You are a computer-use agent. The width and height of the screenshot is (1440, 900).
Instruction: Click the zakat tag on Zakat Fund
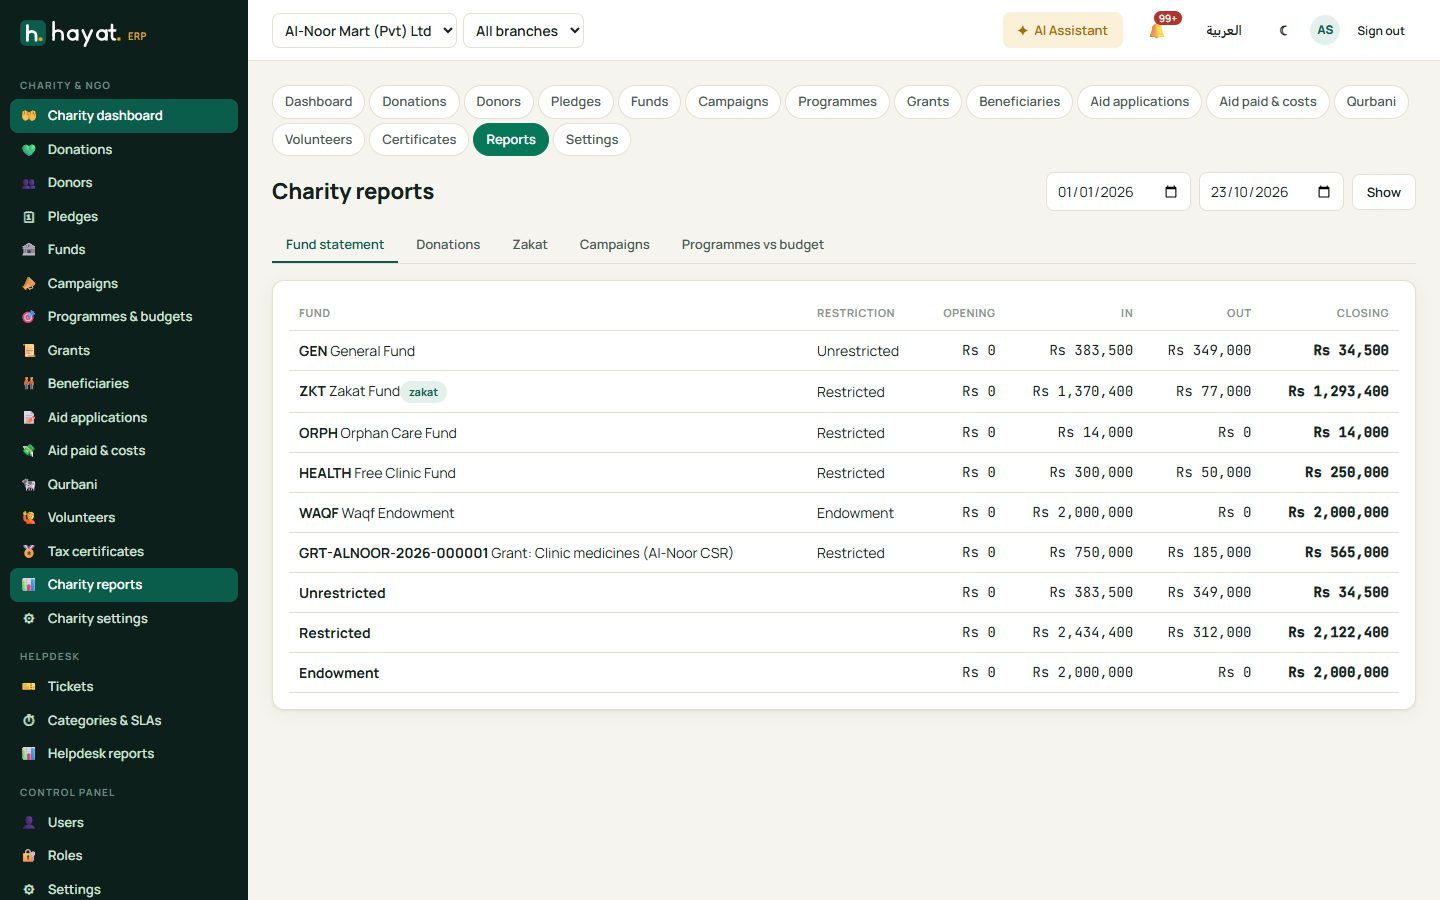(x=424, y=392)
